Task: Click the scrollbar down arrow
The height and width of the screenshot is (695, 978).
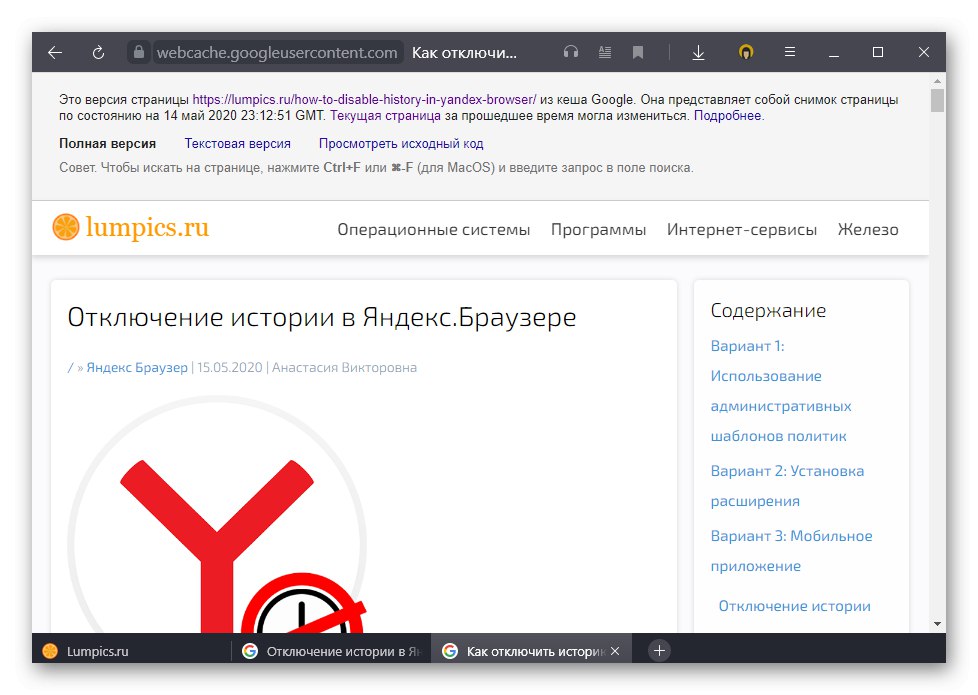Action: pos(937,623)
